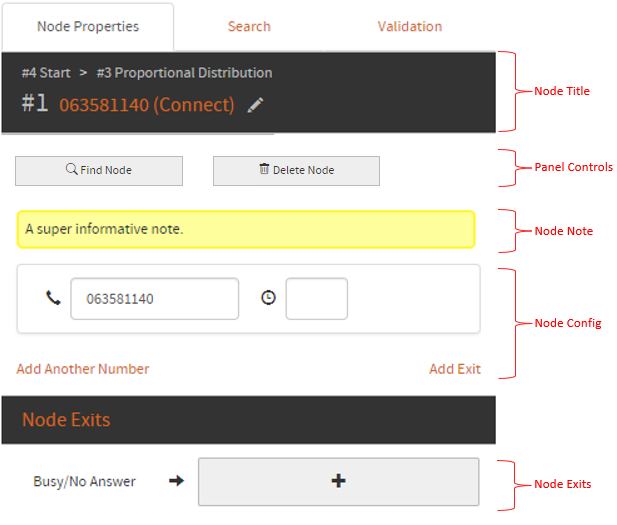Focus the phone number field containing 063581140

click(x=154, y=299)
